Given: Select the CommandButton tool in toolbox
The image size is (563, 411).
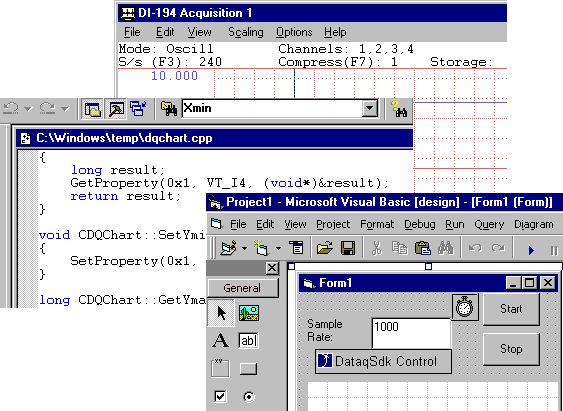Looking at the screenshot, I should pos(248,369).
